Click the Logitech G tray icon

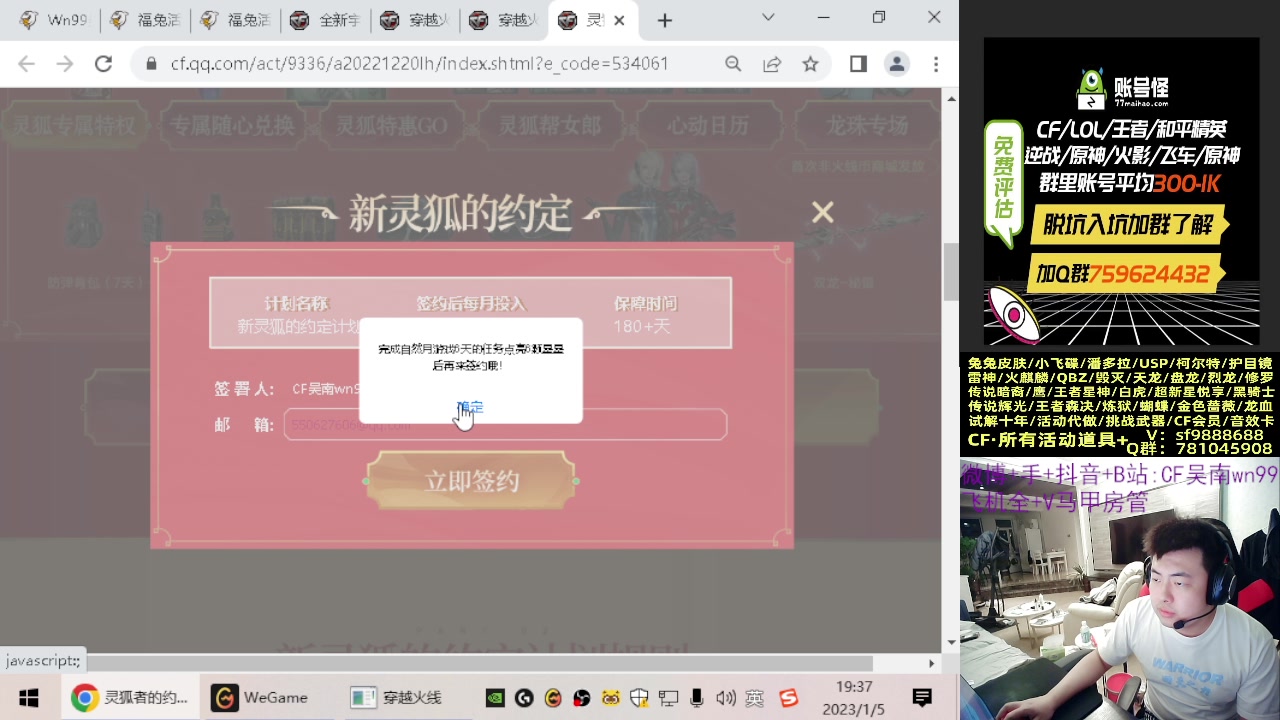point(523,698)
